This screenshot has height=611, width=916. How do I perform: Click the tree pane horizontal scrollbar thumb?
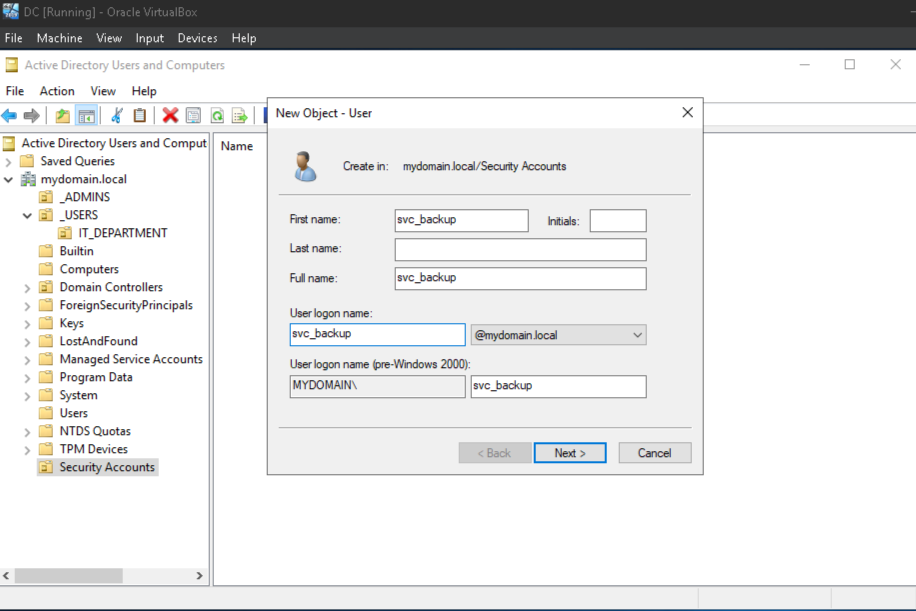tap(69, 575)
